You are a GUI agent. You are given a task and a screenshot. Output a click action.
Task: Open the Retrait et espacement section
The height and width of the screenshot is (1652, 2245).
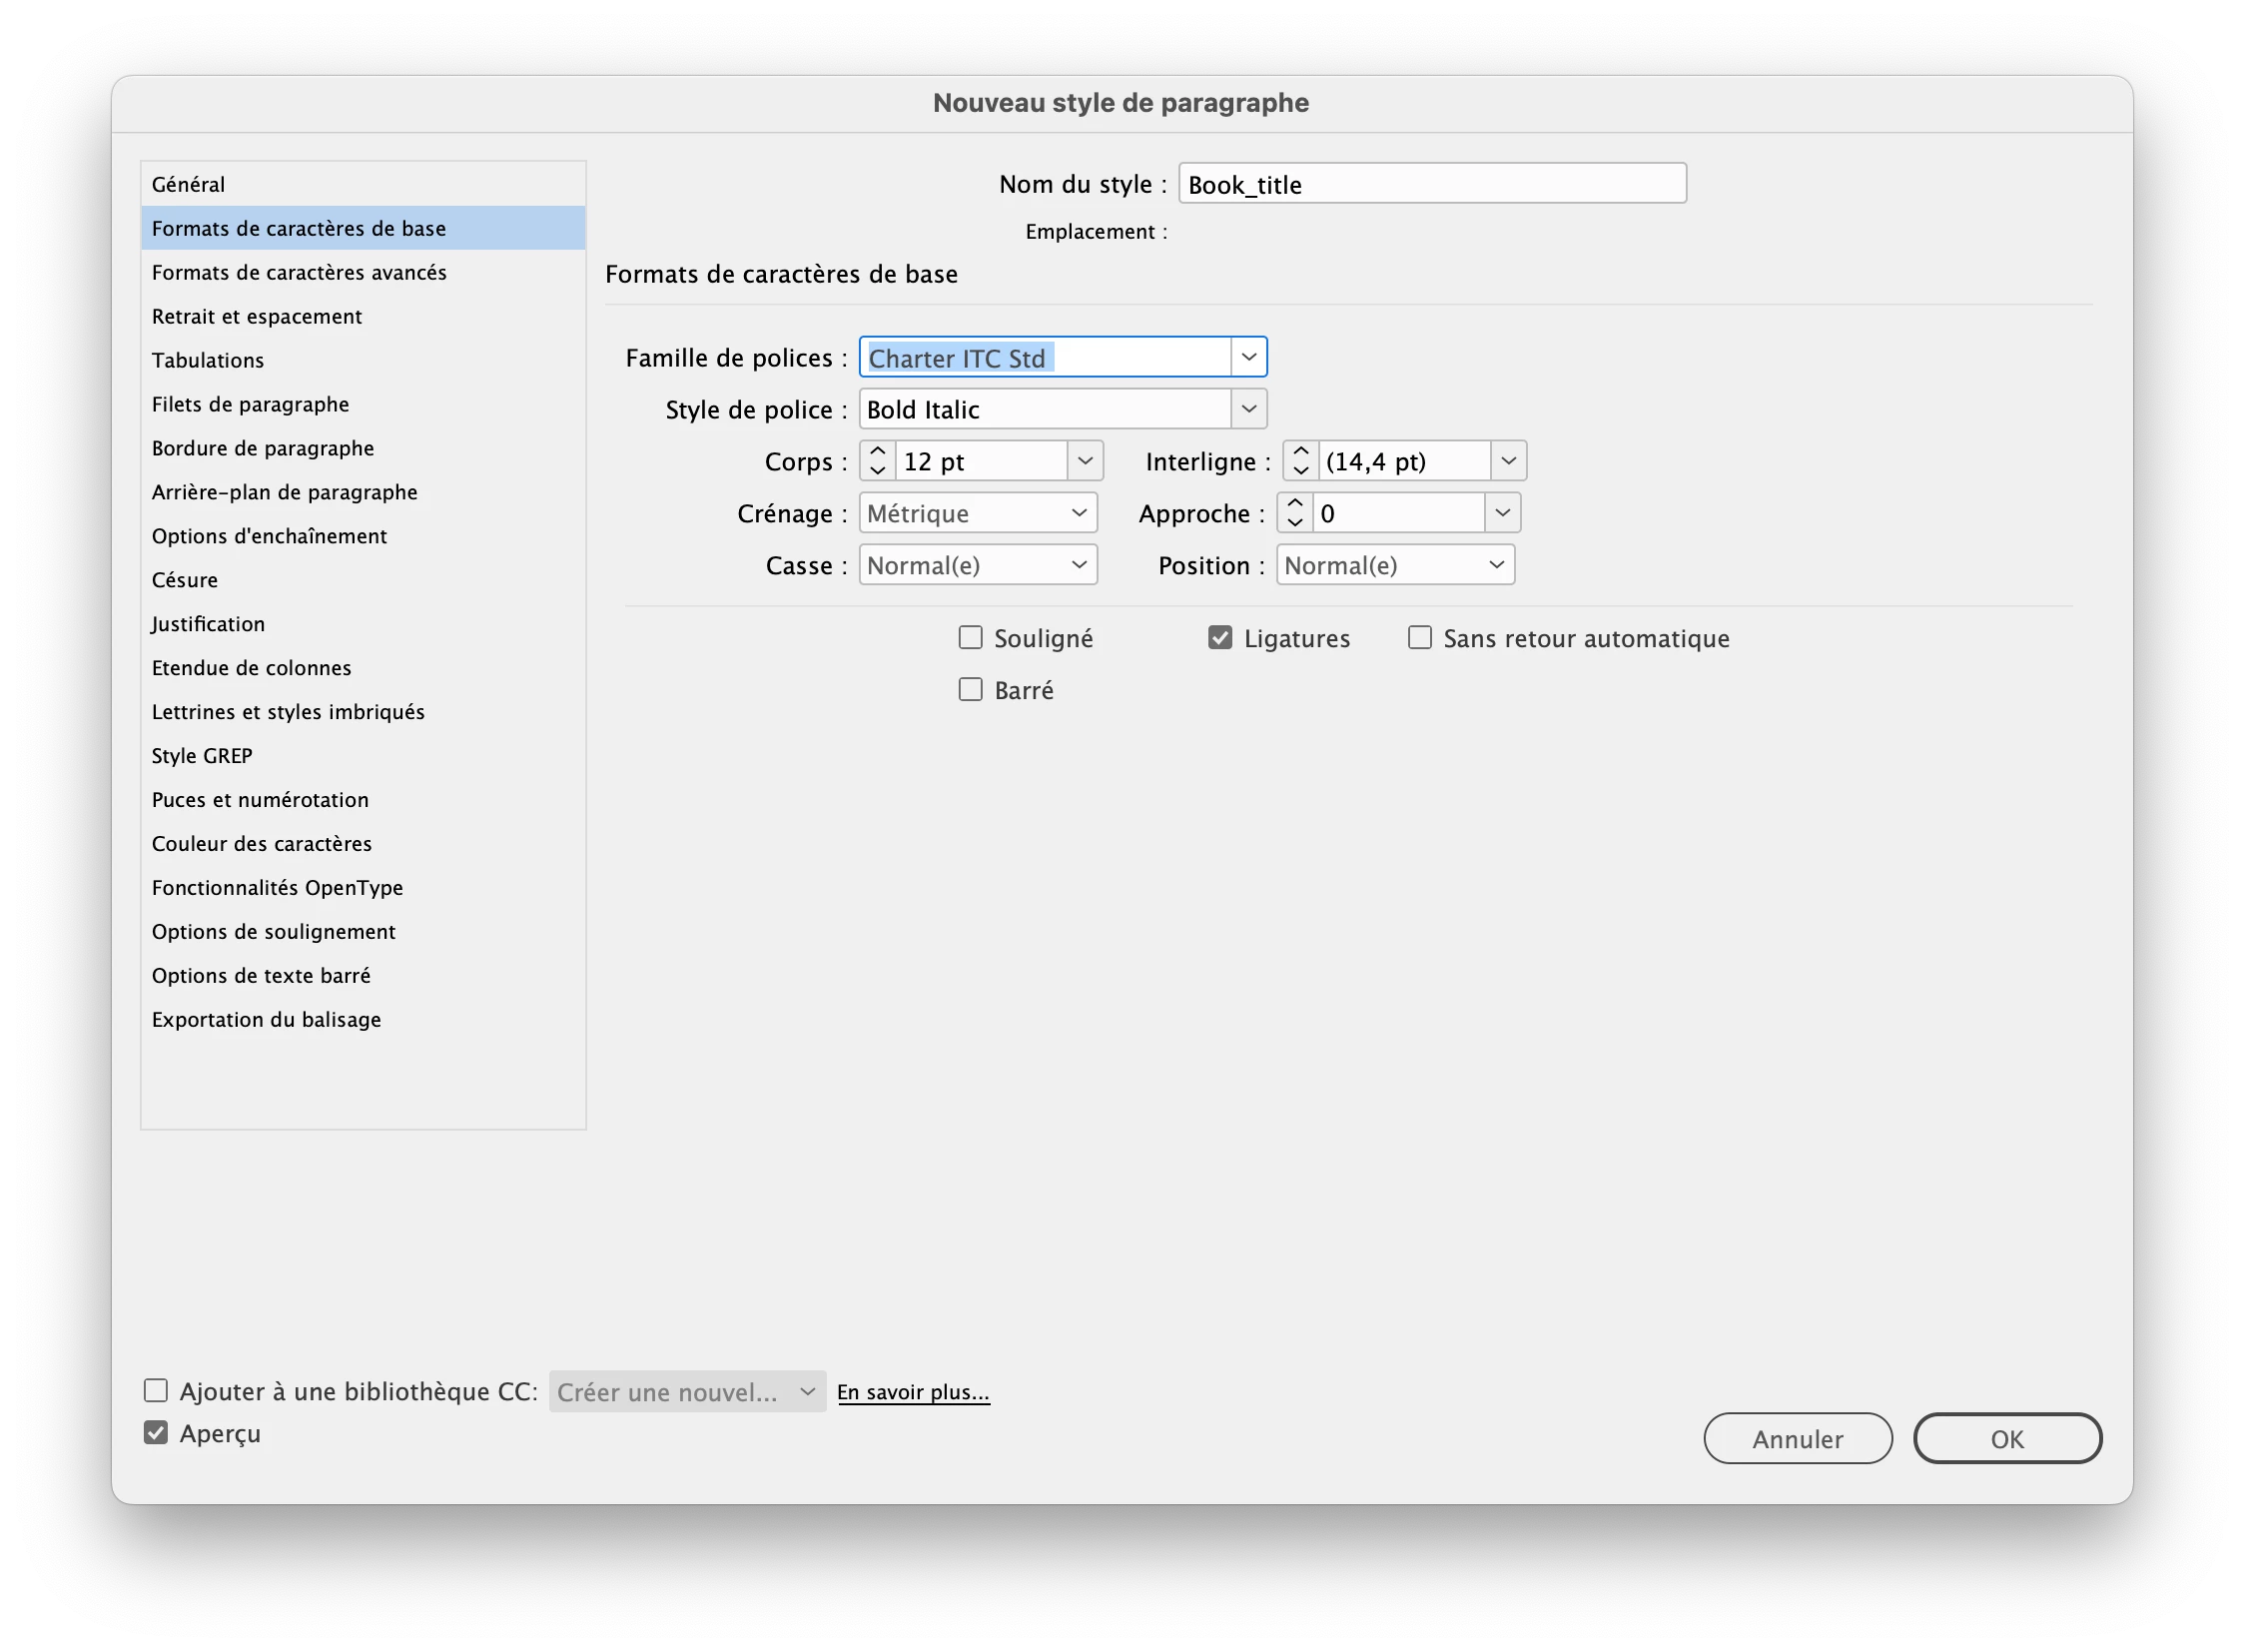click(x=256, y=317)
